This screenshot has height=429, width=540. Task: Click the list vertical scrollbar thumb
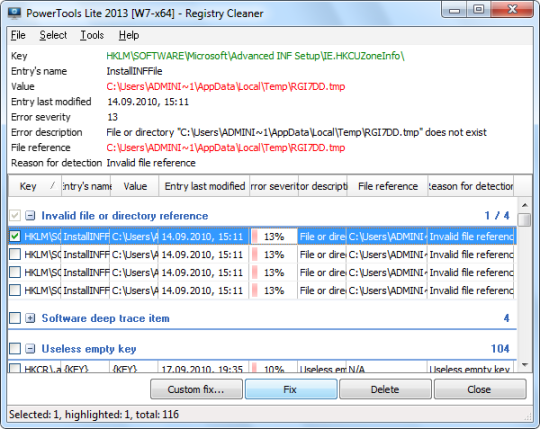coord(525,220)
